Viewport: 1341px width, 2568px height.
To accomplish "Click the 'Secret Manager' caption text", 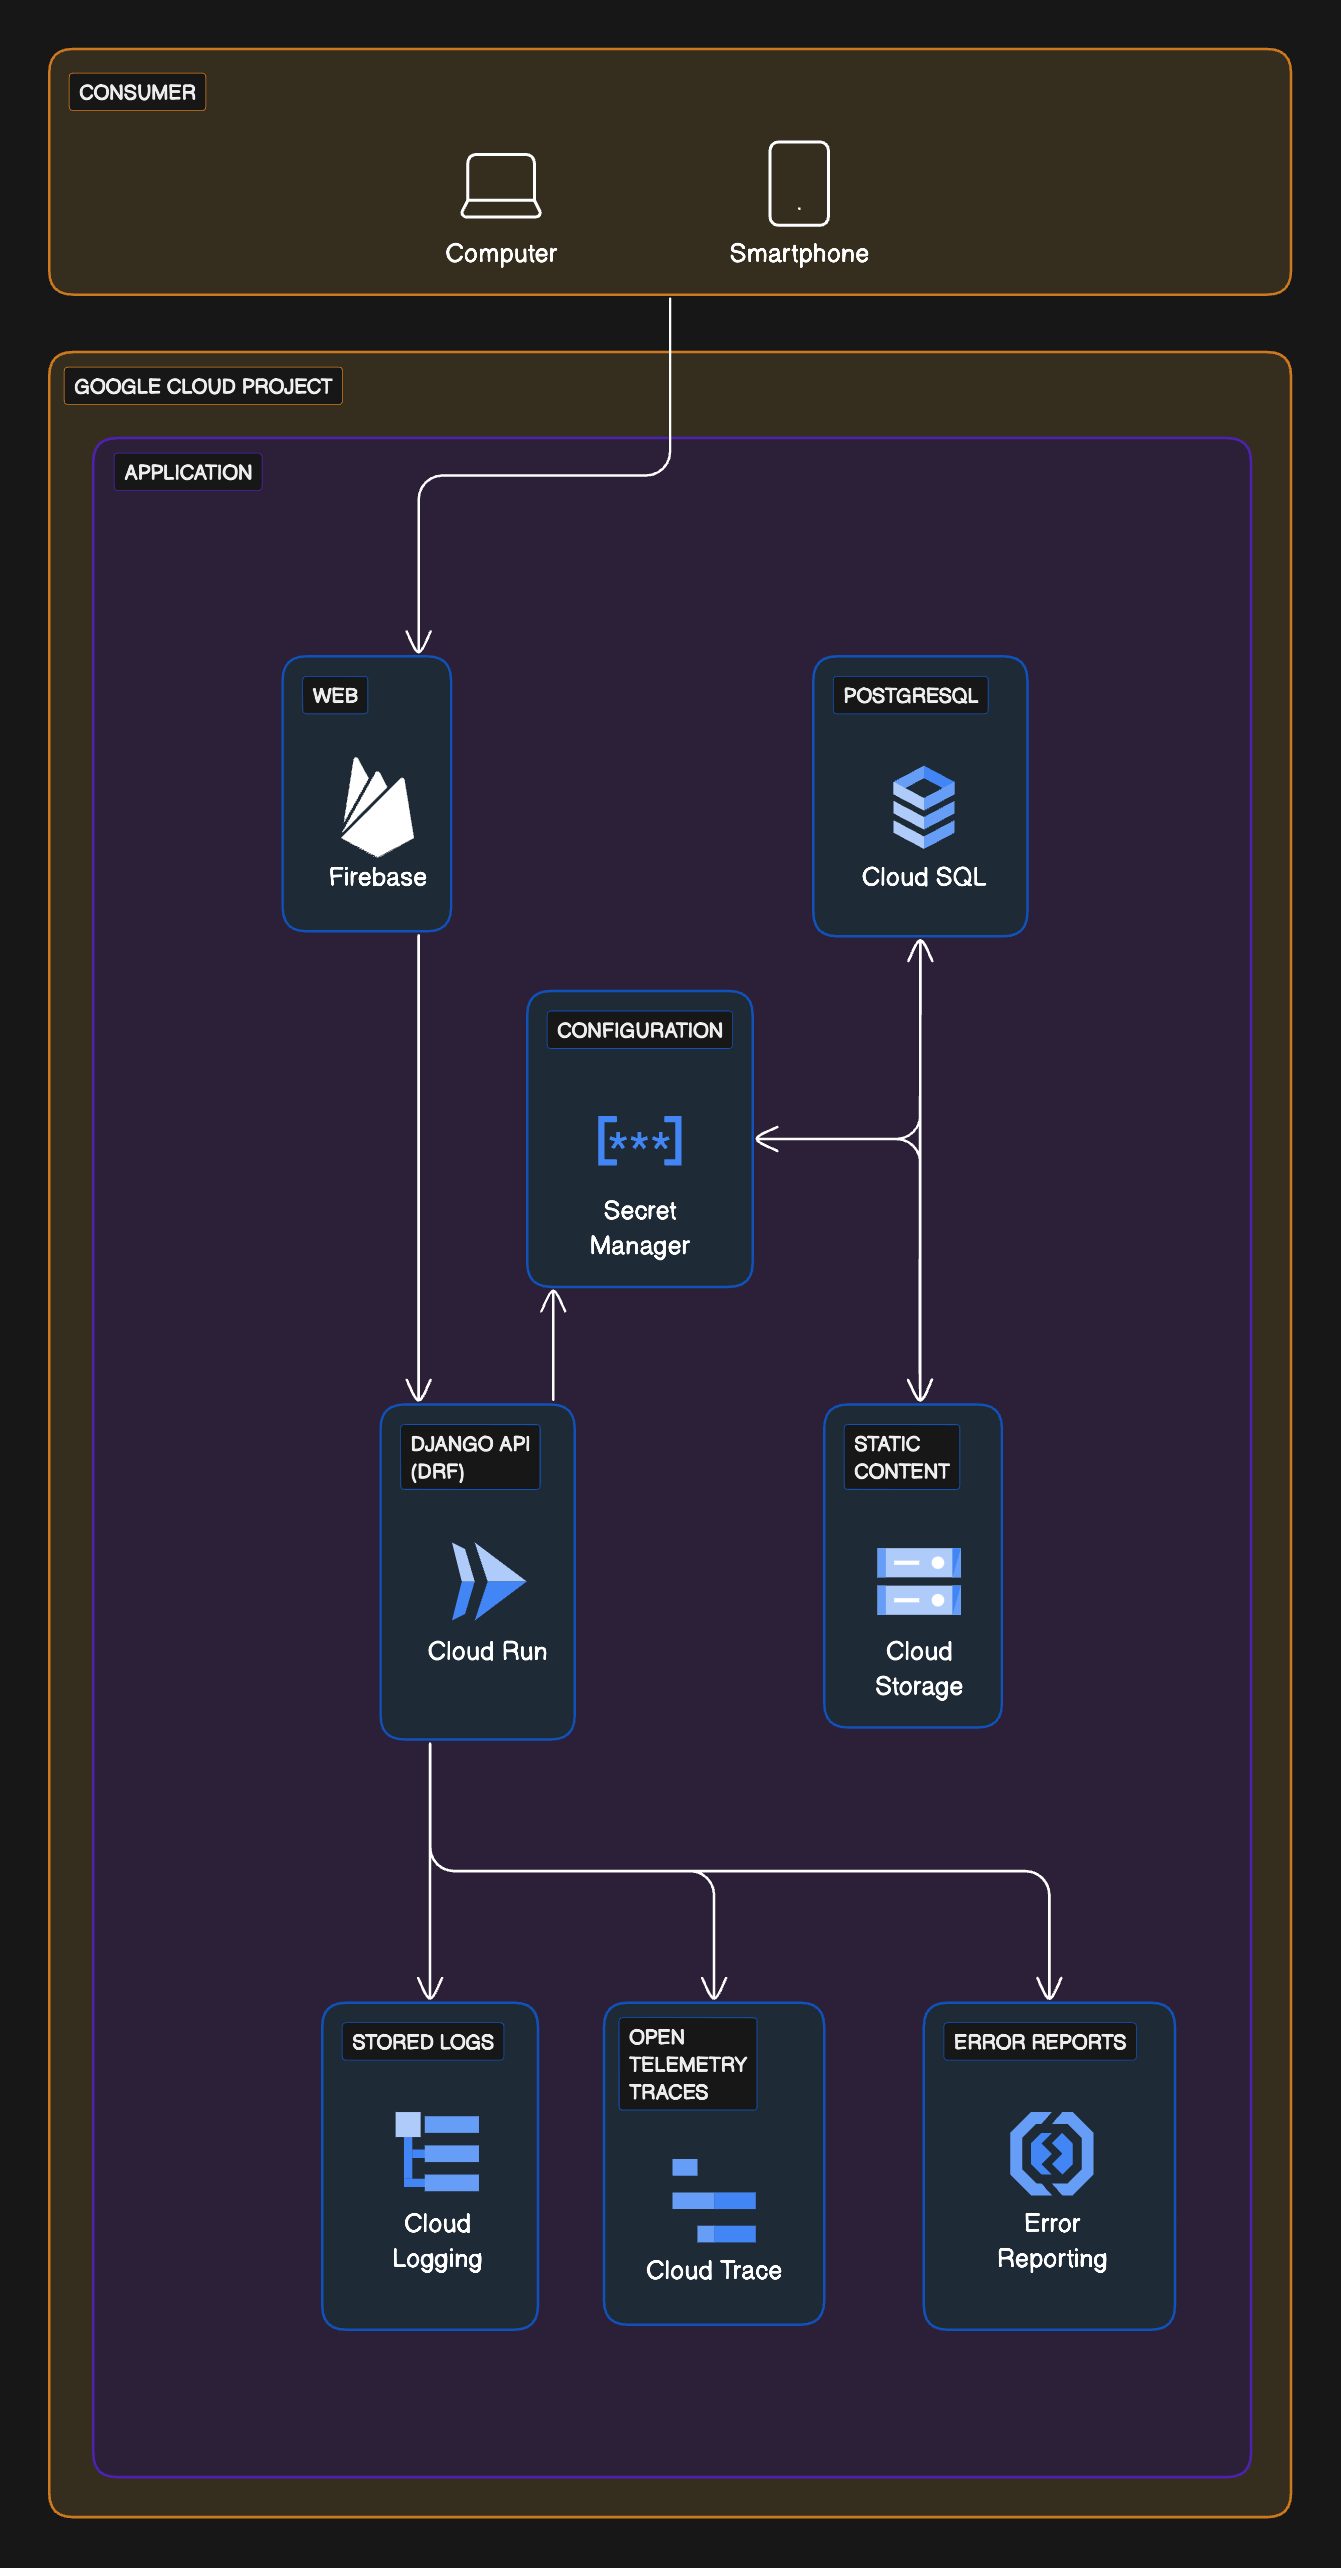I will point(640,1228).
